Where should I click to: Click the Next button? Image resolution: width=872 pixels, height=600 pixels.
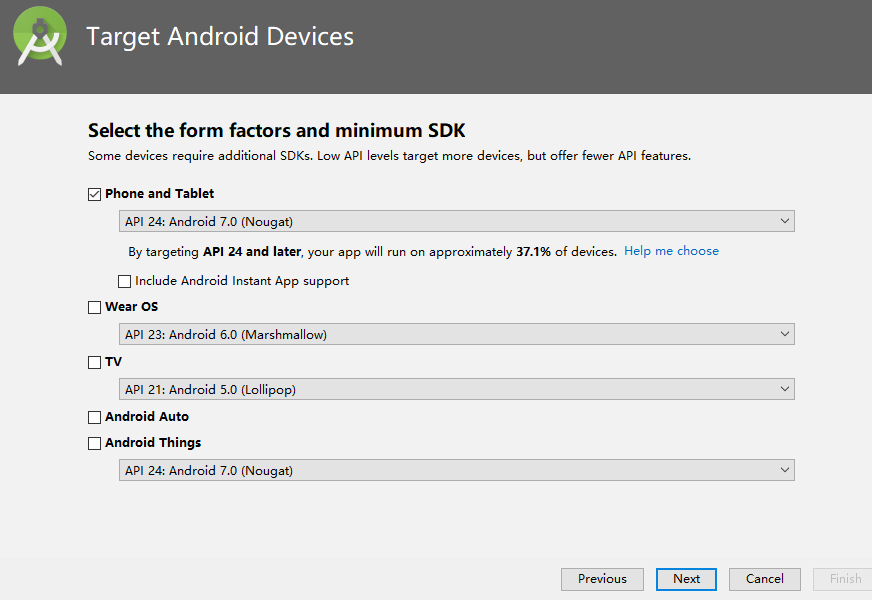pos(686,579)
